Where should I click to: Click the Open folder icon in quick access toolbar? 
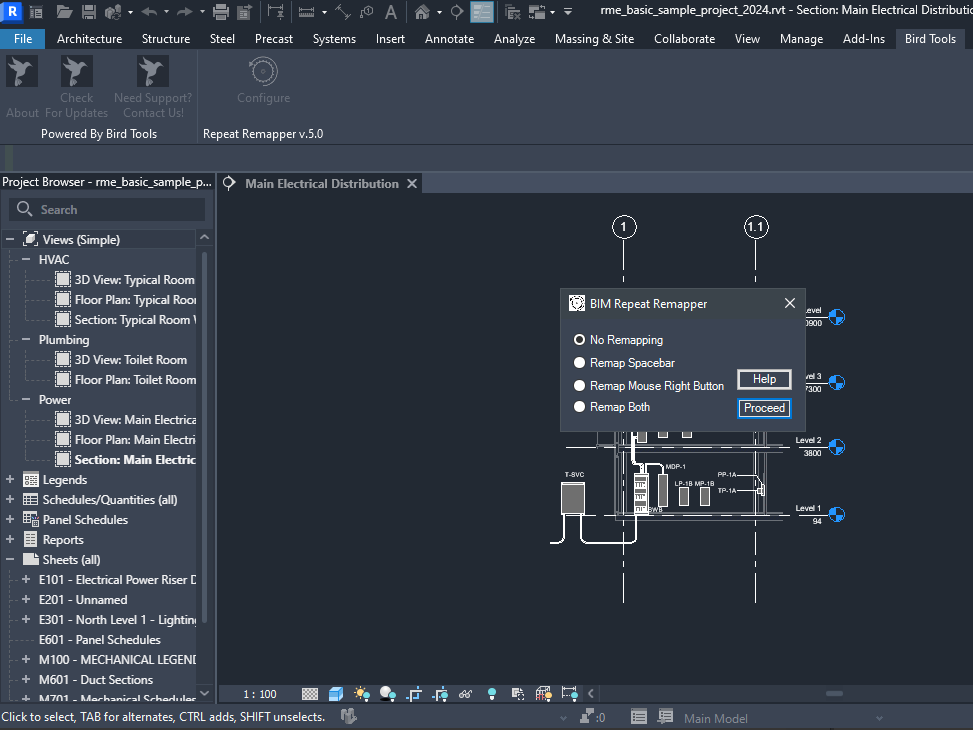[x=64, y=12]
